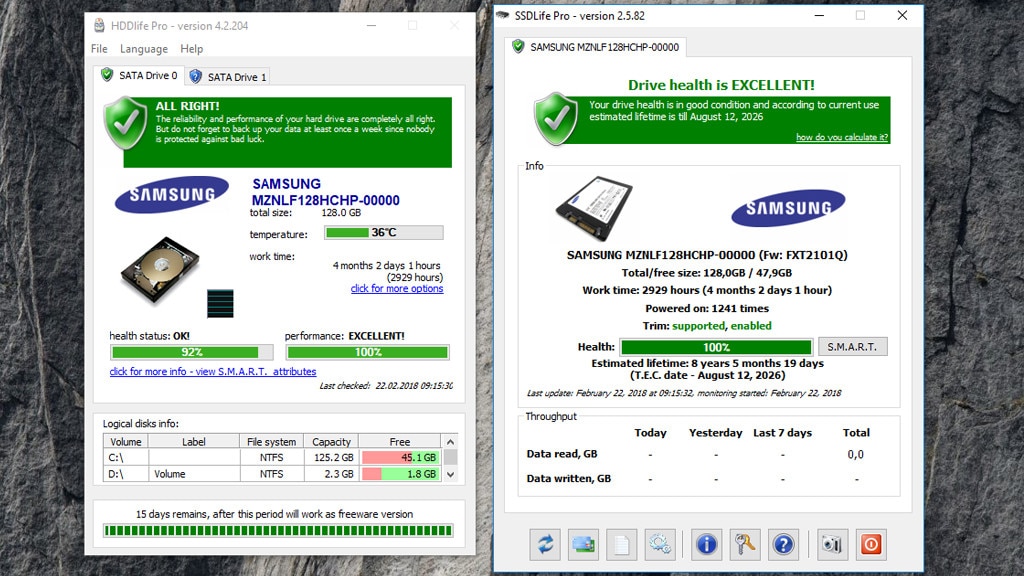Image resolution: width=1024 pixels, height=576 pixels.
Task: Select the SATA Drive 0 tab
Action: (x=139, y=75)
